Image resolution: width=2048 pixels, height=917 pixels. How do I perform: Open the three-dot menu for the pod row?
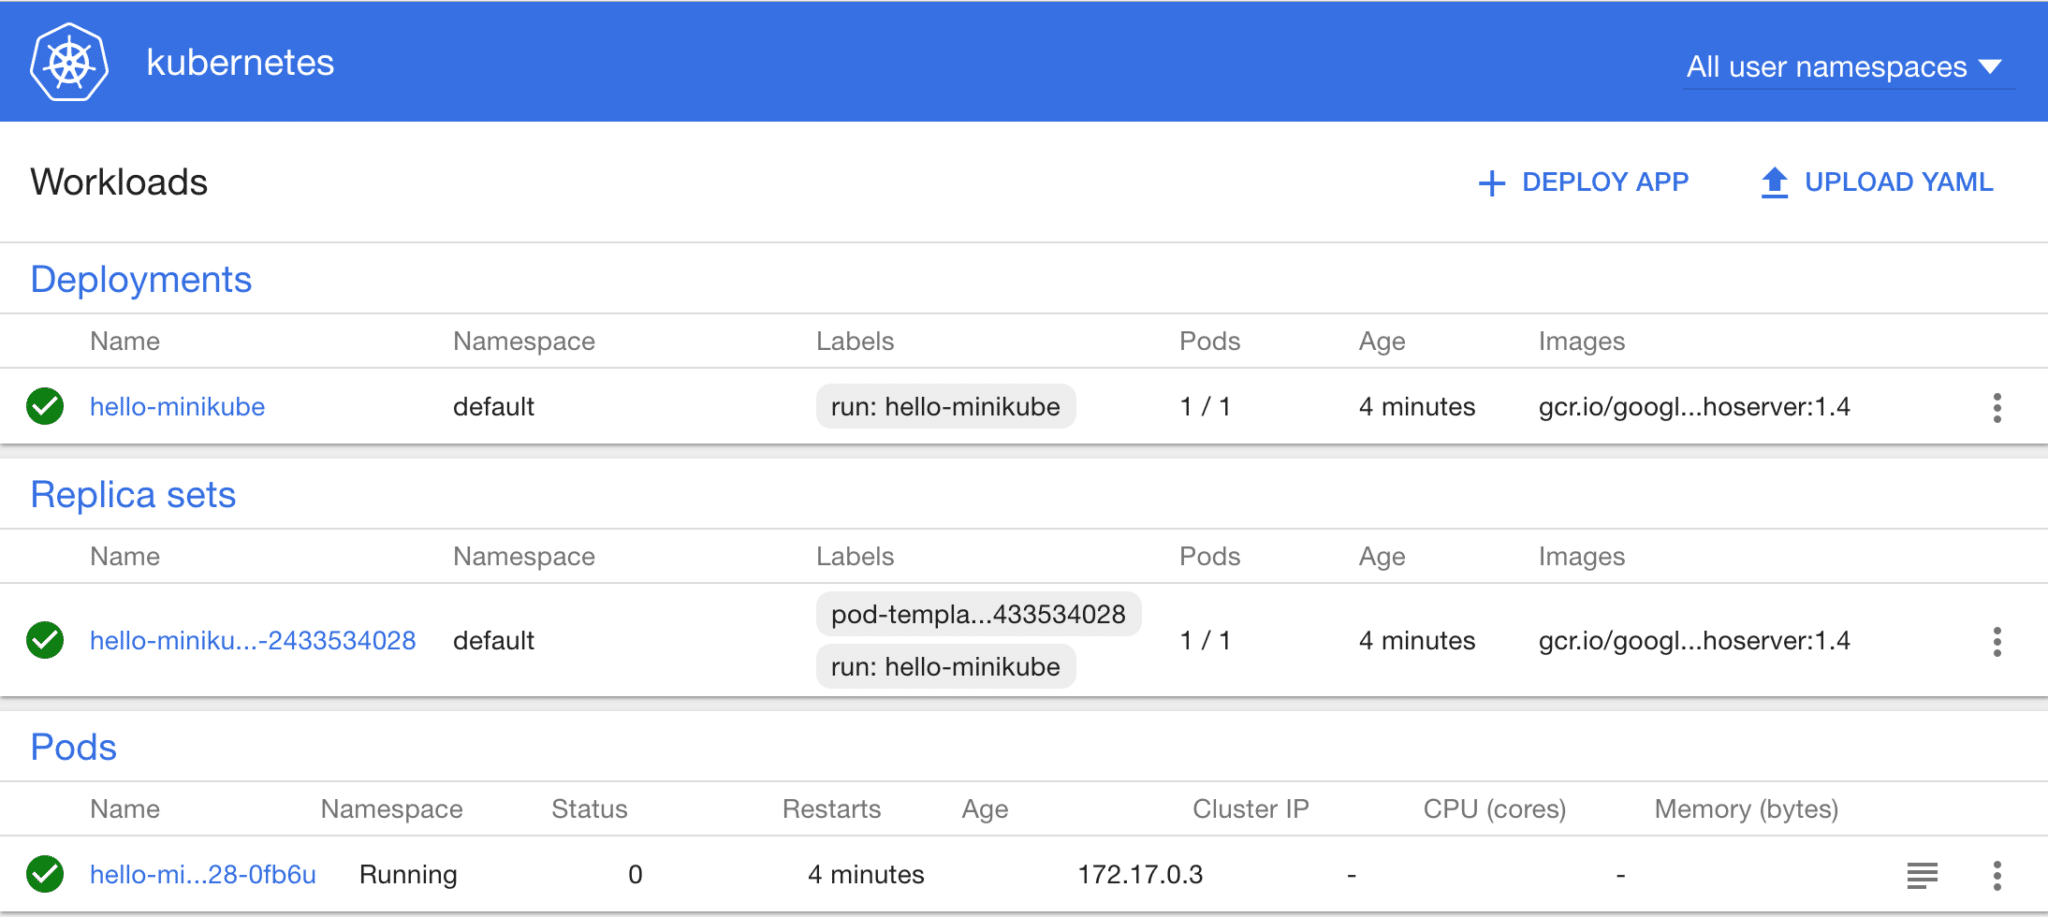(1997, 875)
